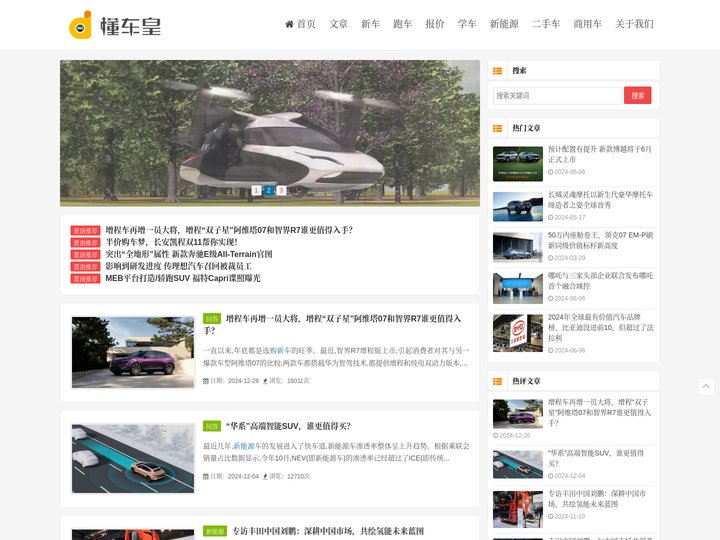Screen dimensions: 720x540
Task: Click the flying car banner image
Action: (270, 133)
